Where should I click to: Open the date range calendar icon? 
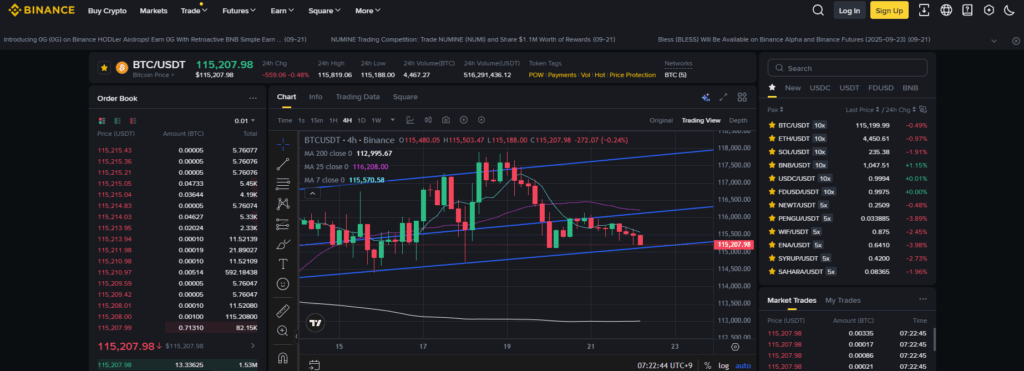coord(314,365)
